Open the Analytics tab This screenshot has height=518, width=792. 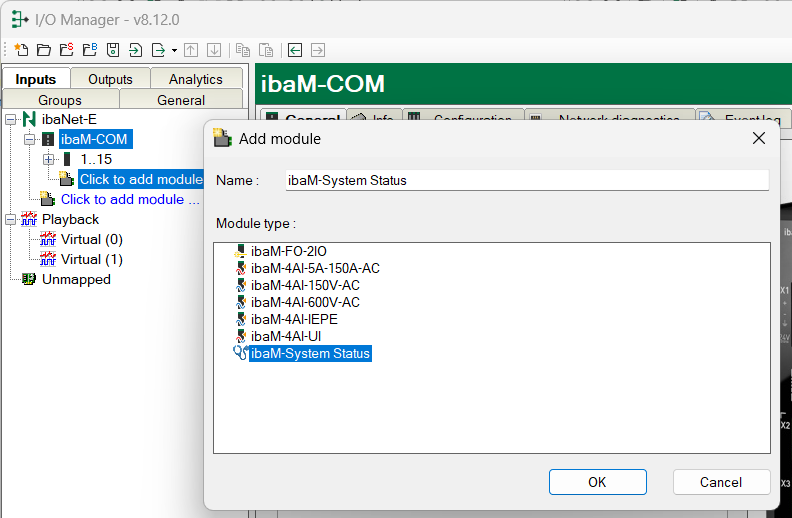pyautogui.click(x=196, y=79)
